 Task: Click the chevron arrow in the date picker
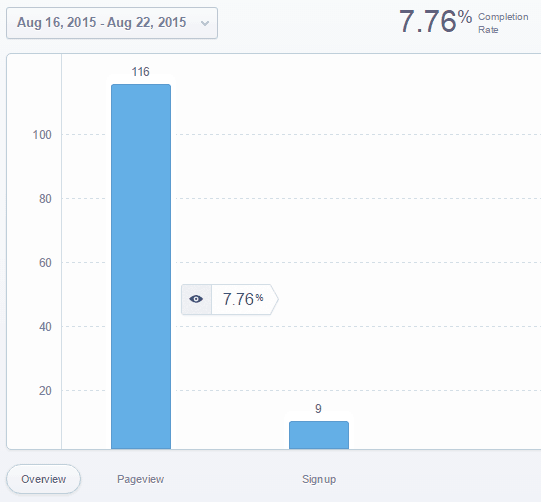click(x=205, y=23)
